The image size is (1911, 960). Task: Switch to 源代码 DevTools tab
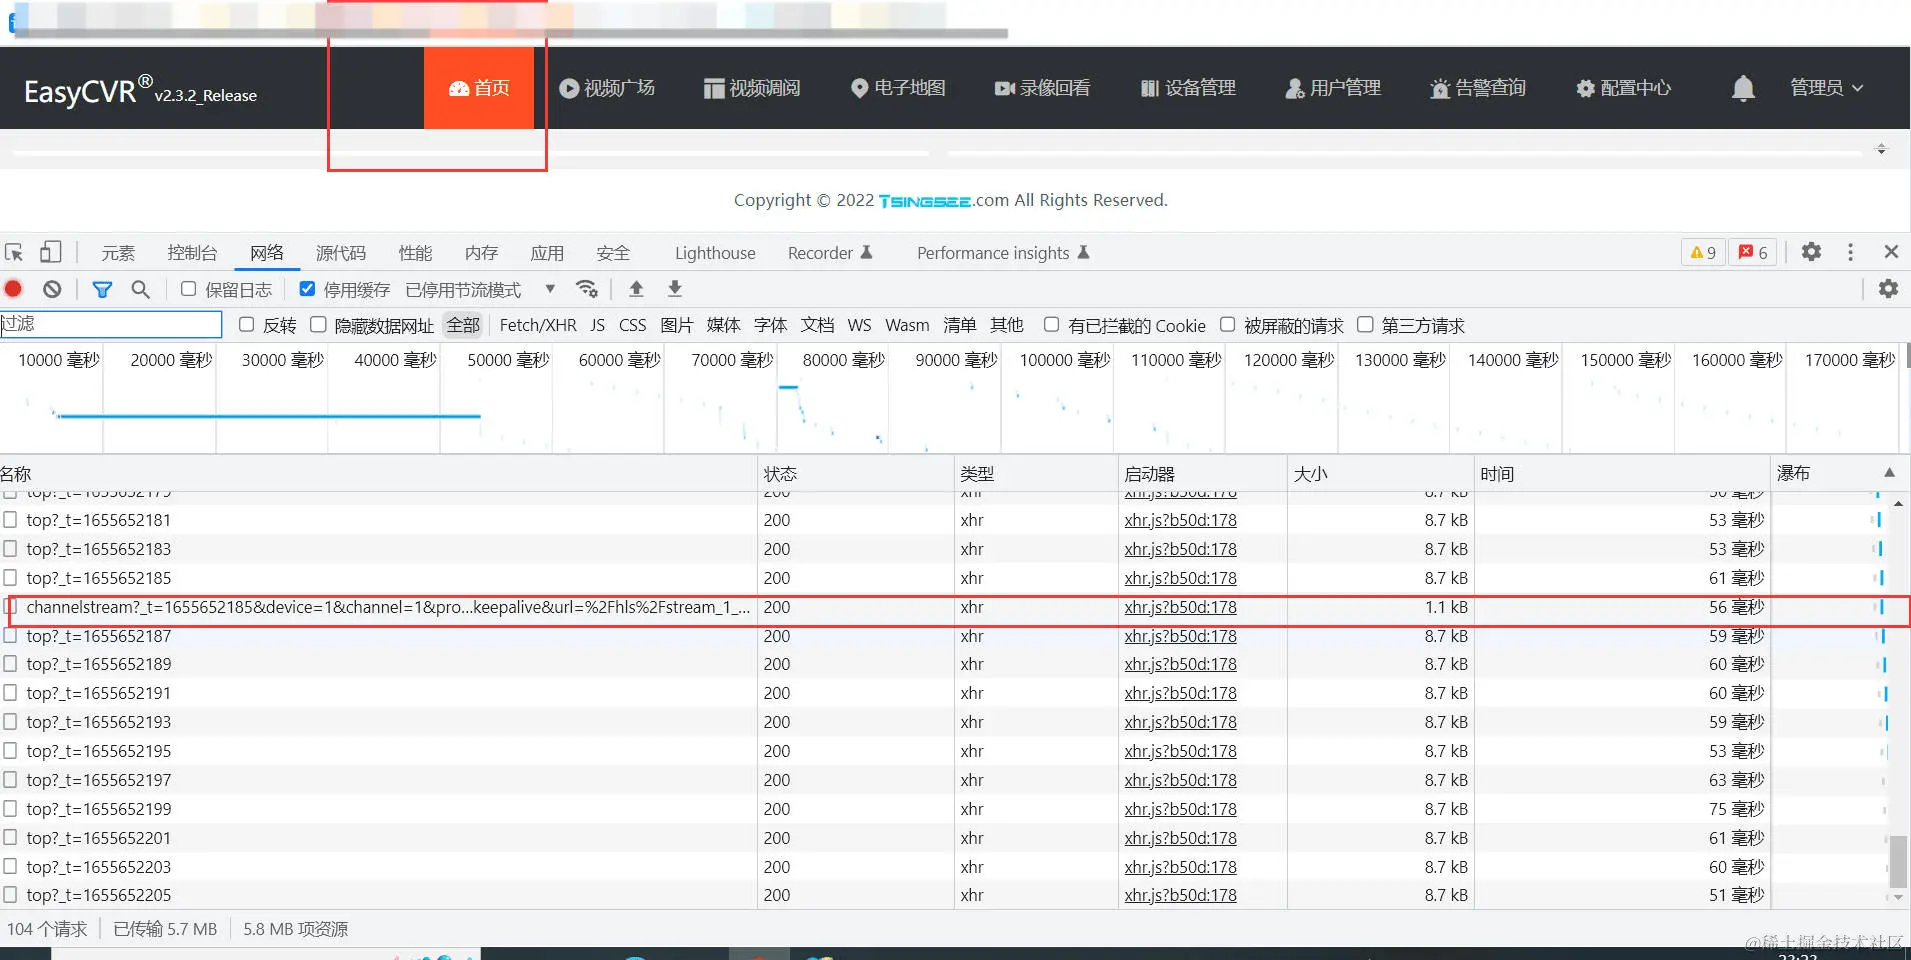[341, 253]
